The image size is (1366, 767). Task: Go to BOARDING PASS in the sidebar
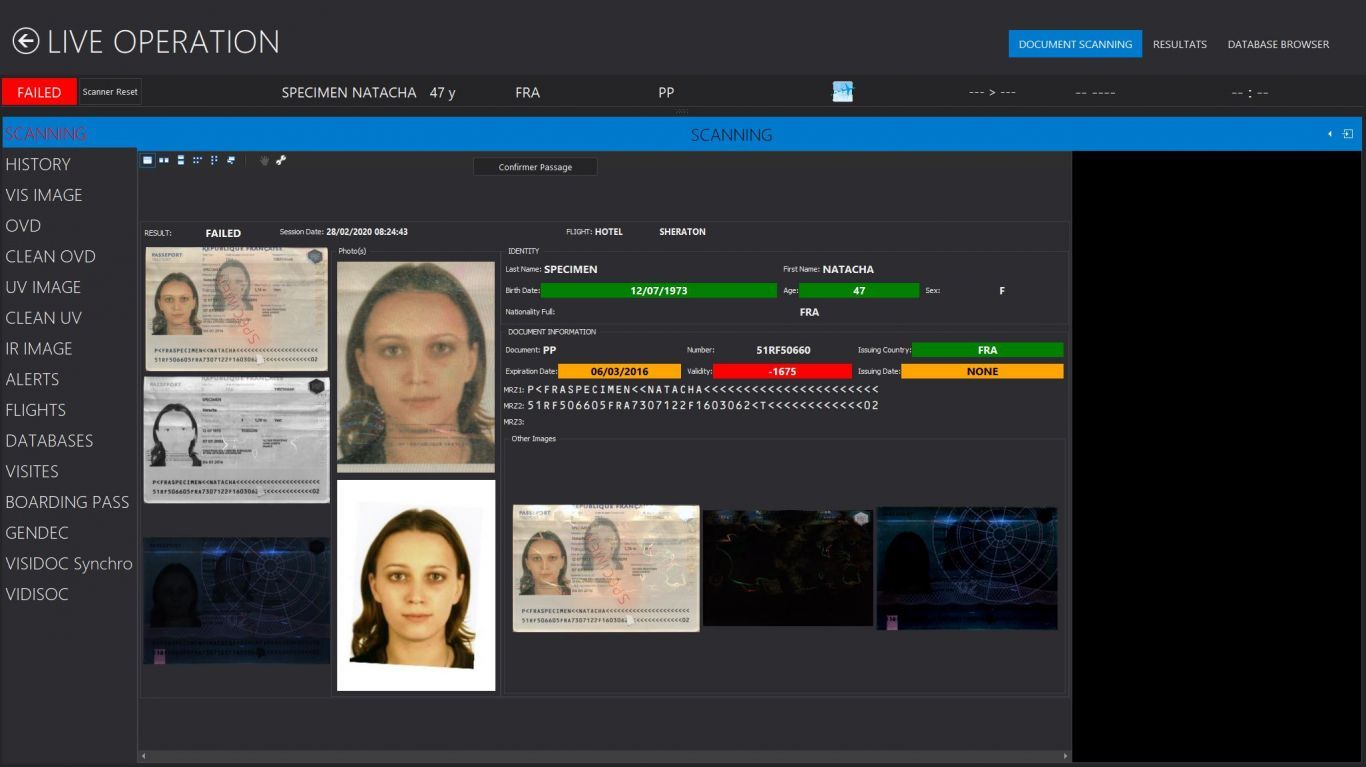click(67, 502)
